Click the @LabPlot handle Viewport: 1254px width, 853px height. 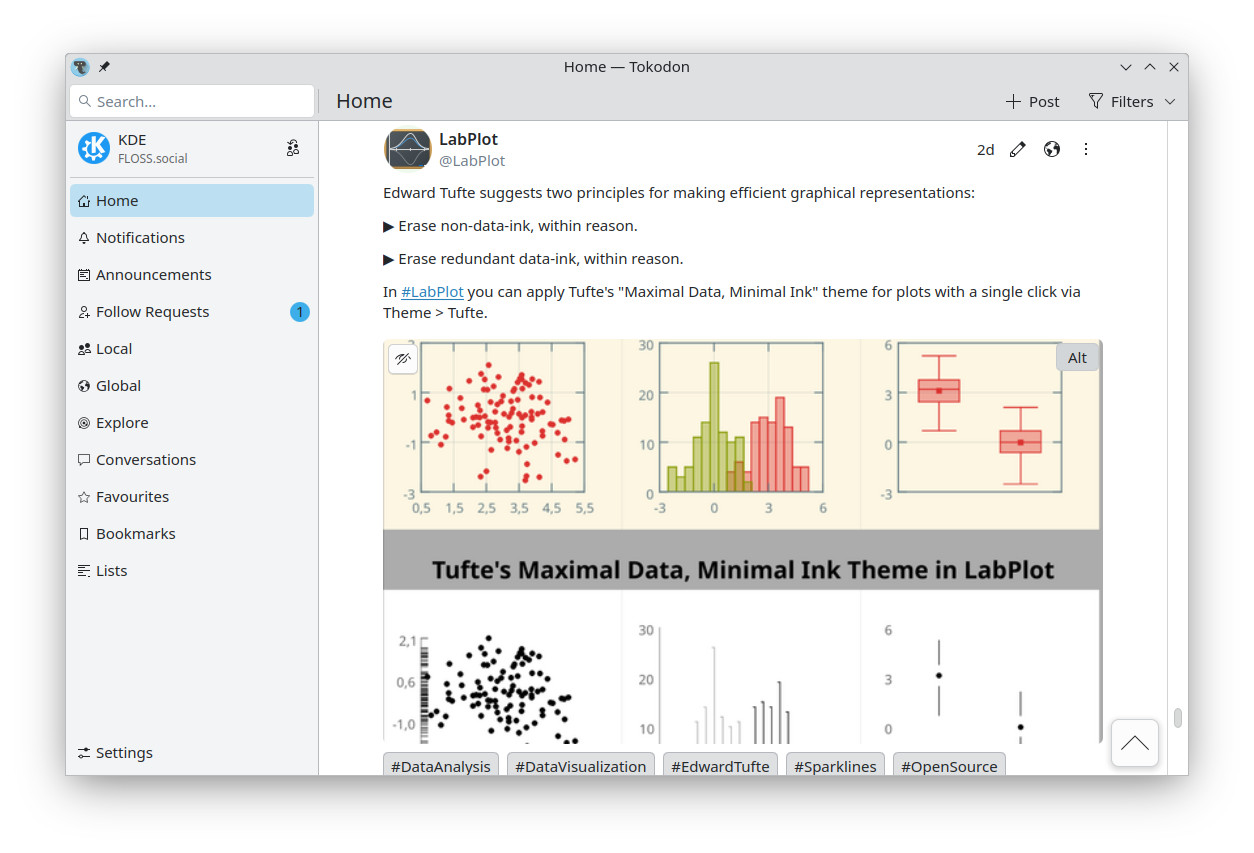[472, 161]
